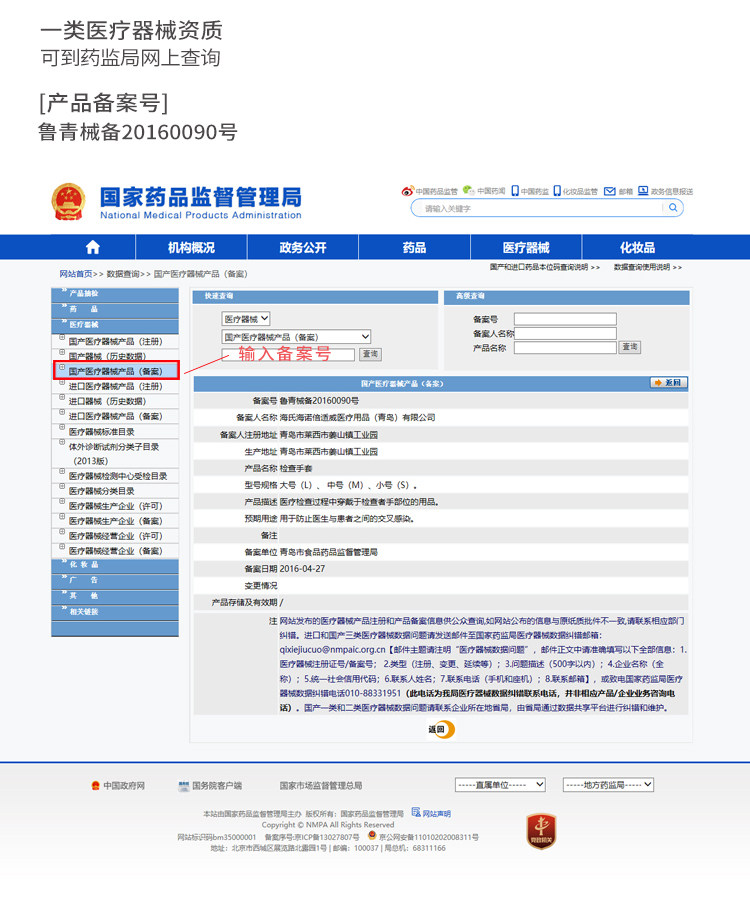Click the 备案号 field in 高级查询
This screenshot has width=750, height=900.
point(565,319)
